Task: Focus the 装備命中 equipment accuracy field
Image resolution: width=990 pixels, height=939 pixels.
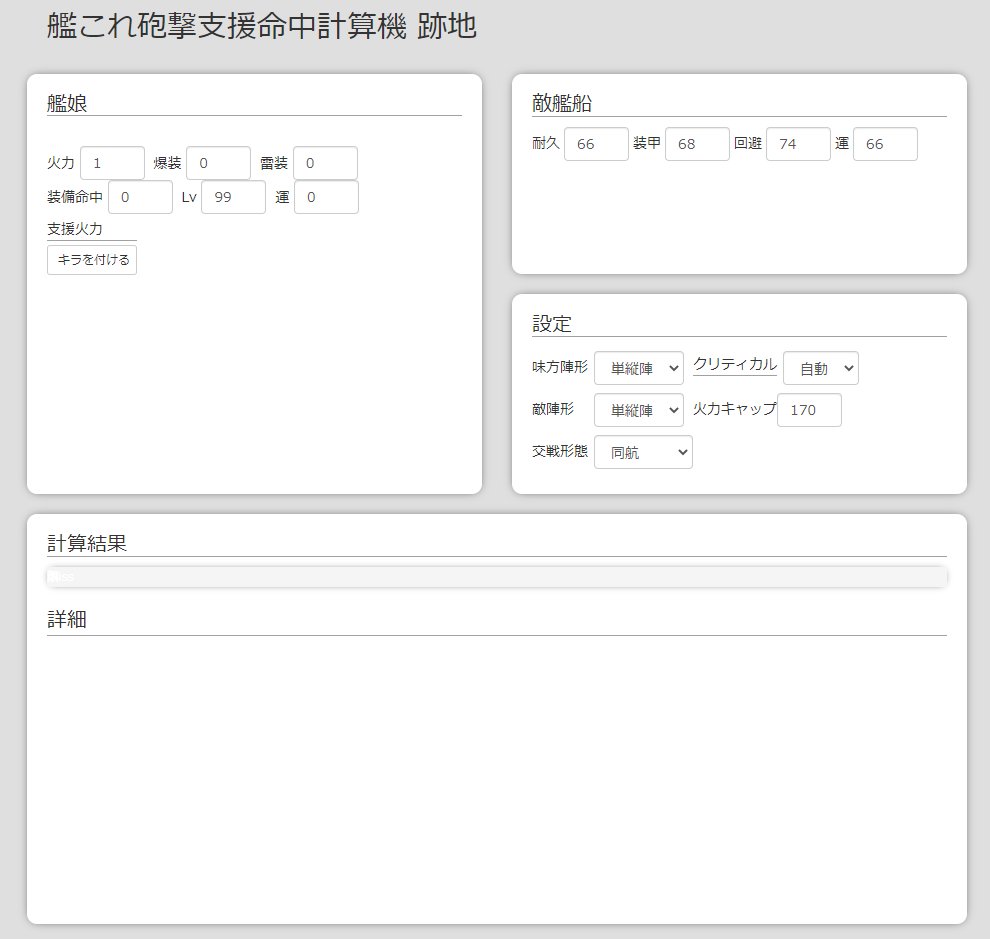Action: click(140, 197)
